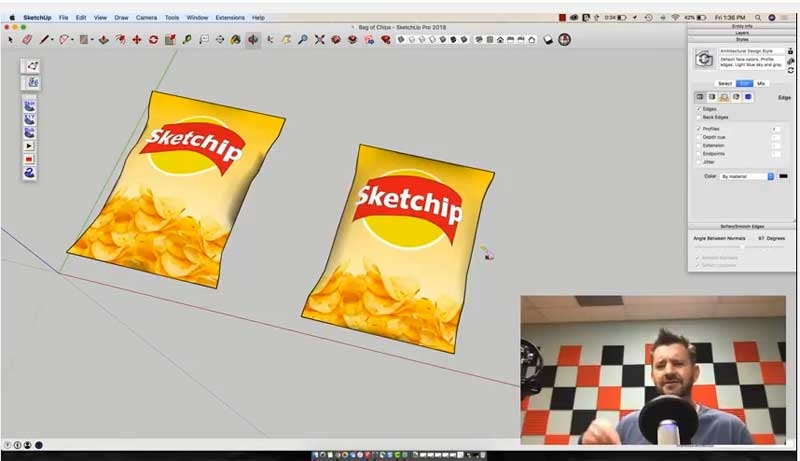Viewport: 800px width, 461px height.
Task: Expand the Rectangle tool dropdown arrow
Action: point(92,40)
